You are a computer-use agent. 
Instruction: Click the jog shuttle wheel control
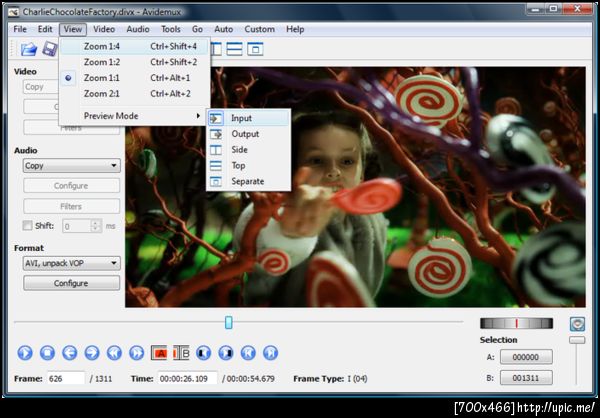pos(516,323)
